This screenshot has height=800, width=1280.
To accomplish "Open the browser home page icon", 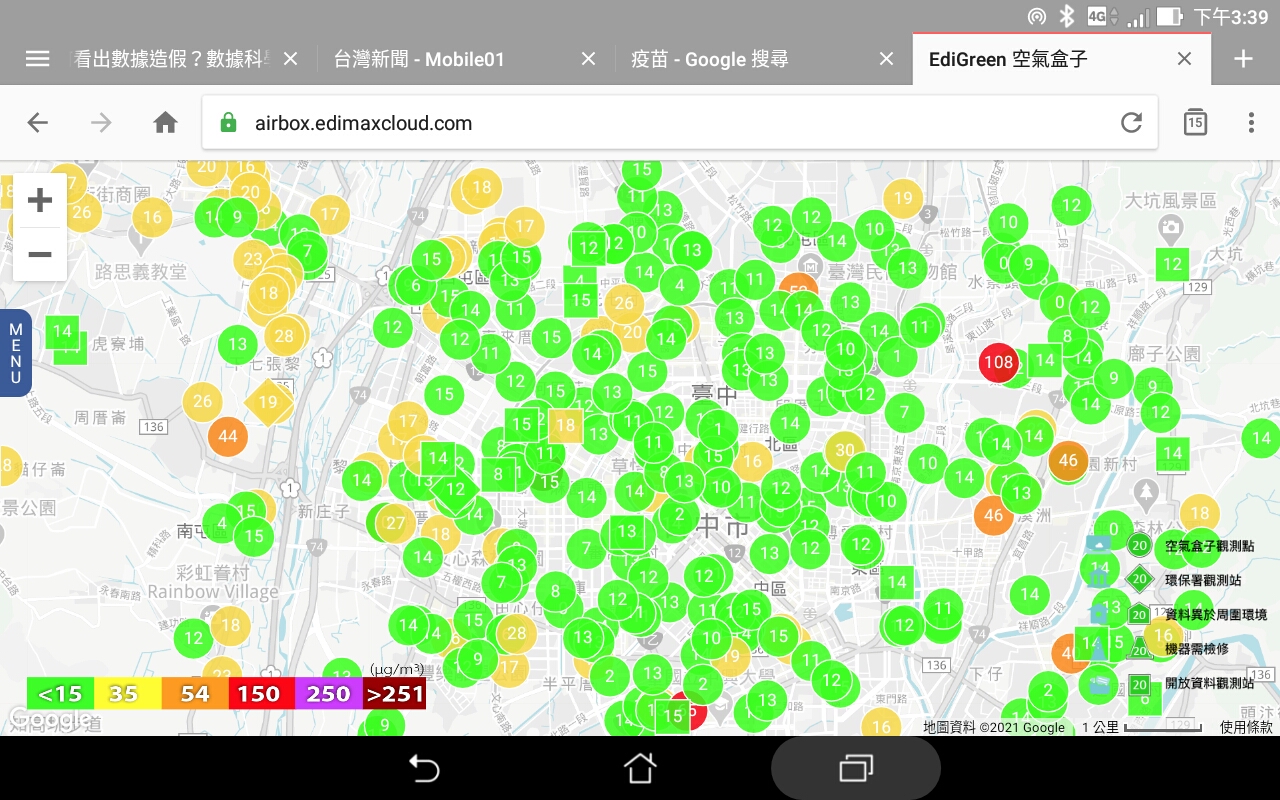I will tap(165, 123).
